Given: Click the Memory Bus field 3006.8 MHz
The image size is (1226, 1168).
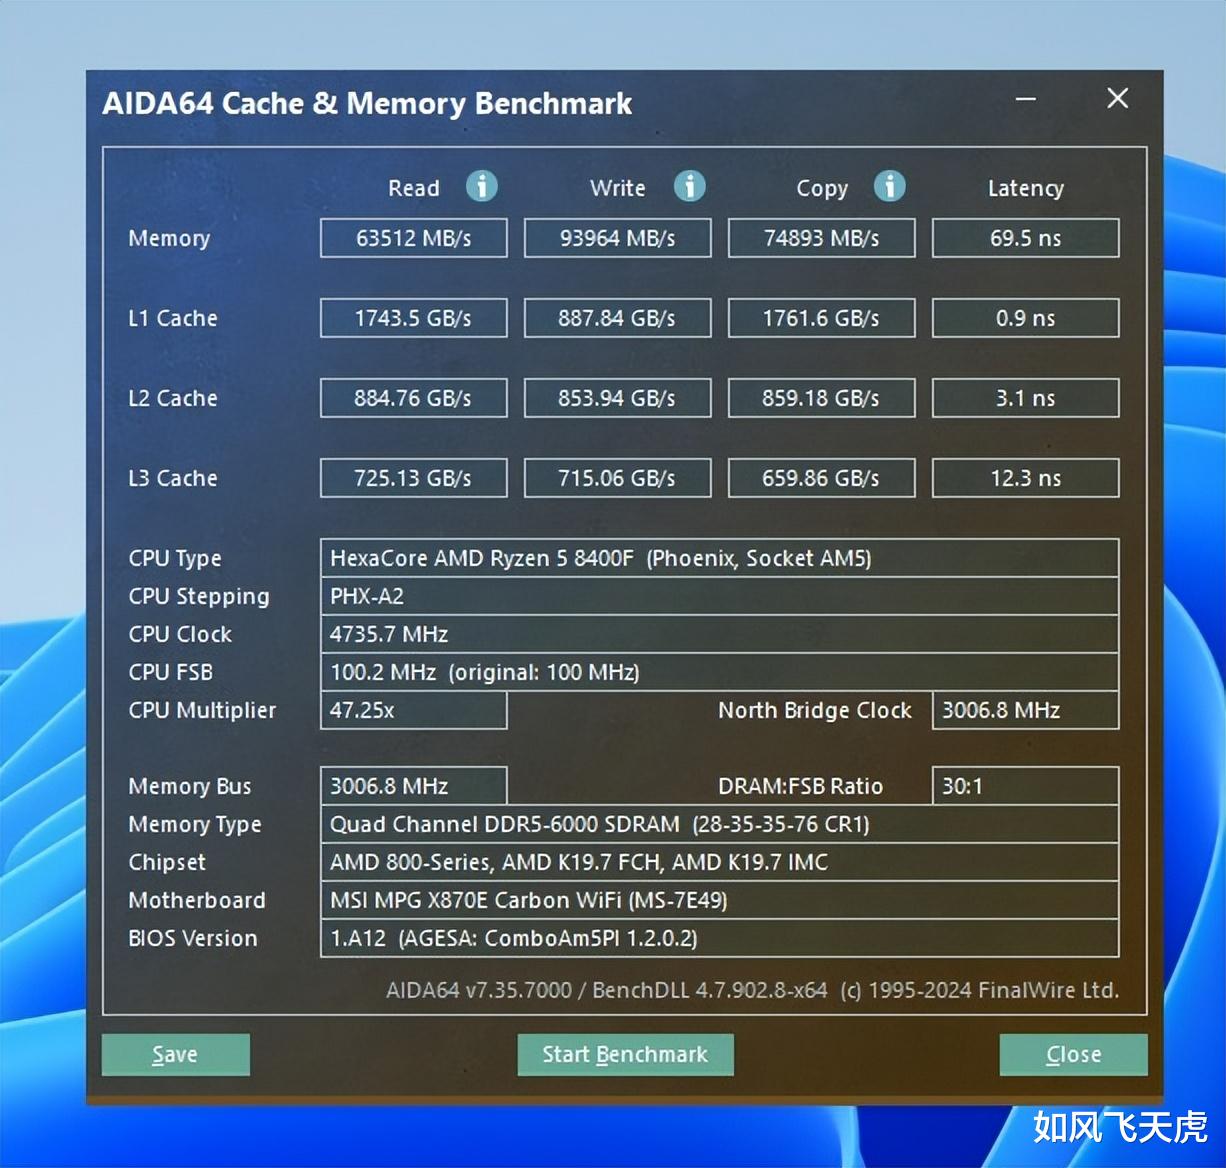Looking at the screenshot, I should [x=414, y=786].
